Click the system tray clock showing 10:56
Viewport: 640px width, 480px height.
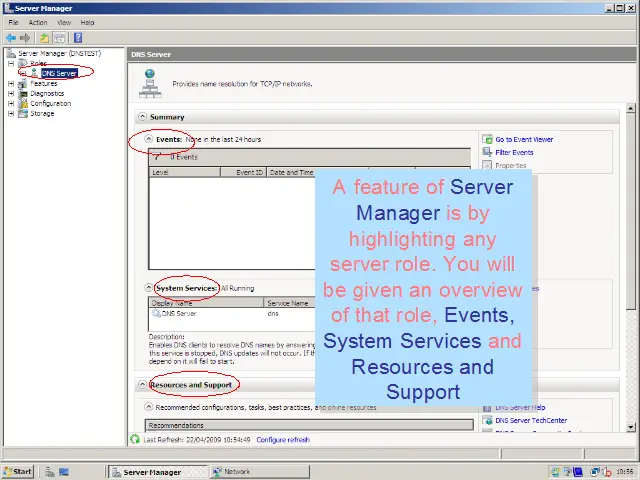pos(625,472)
